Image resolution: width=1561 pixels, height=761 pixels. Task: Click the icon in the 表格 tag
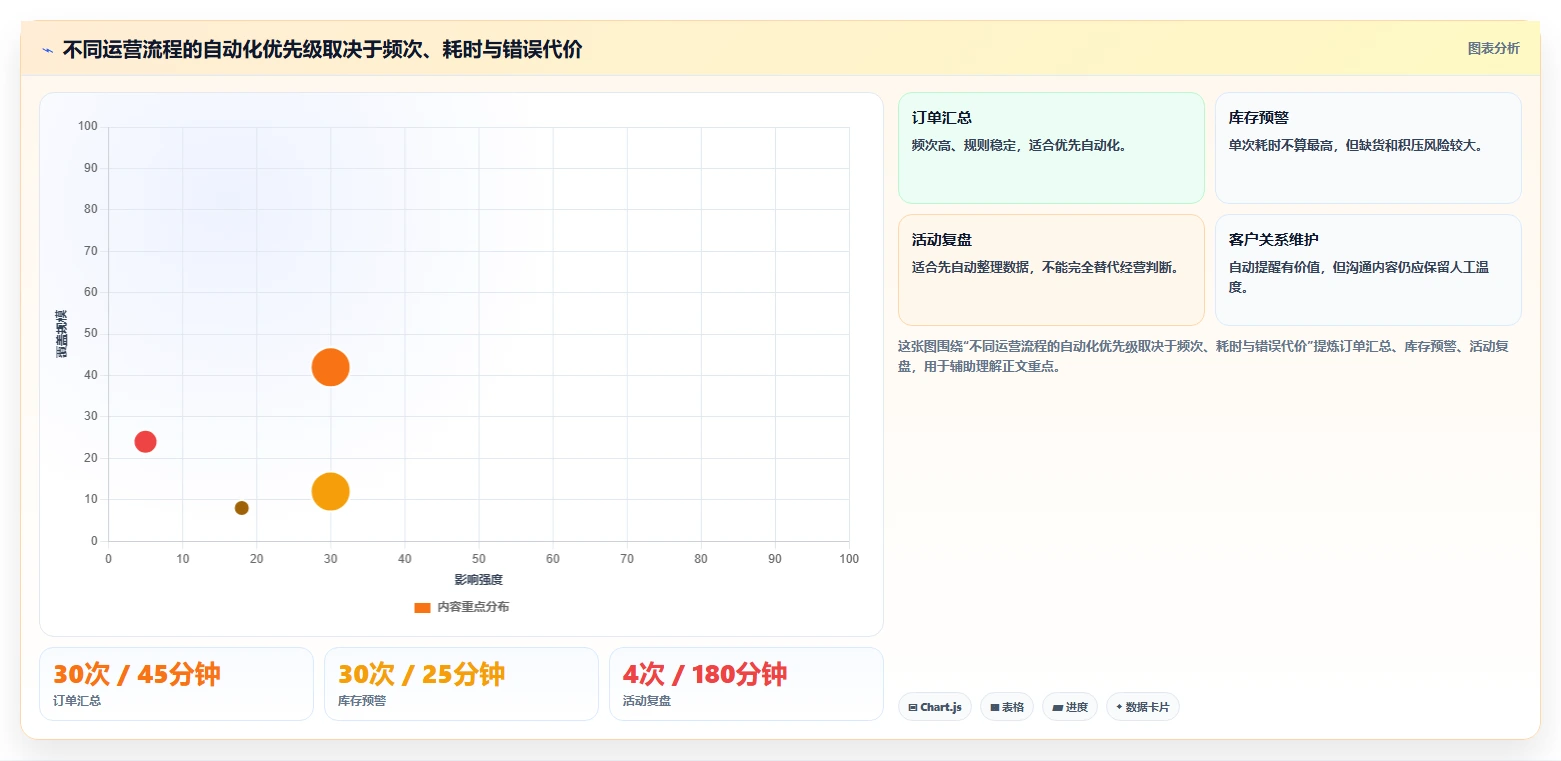995,707
